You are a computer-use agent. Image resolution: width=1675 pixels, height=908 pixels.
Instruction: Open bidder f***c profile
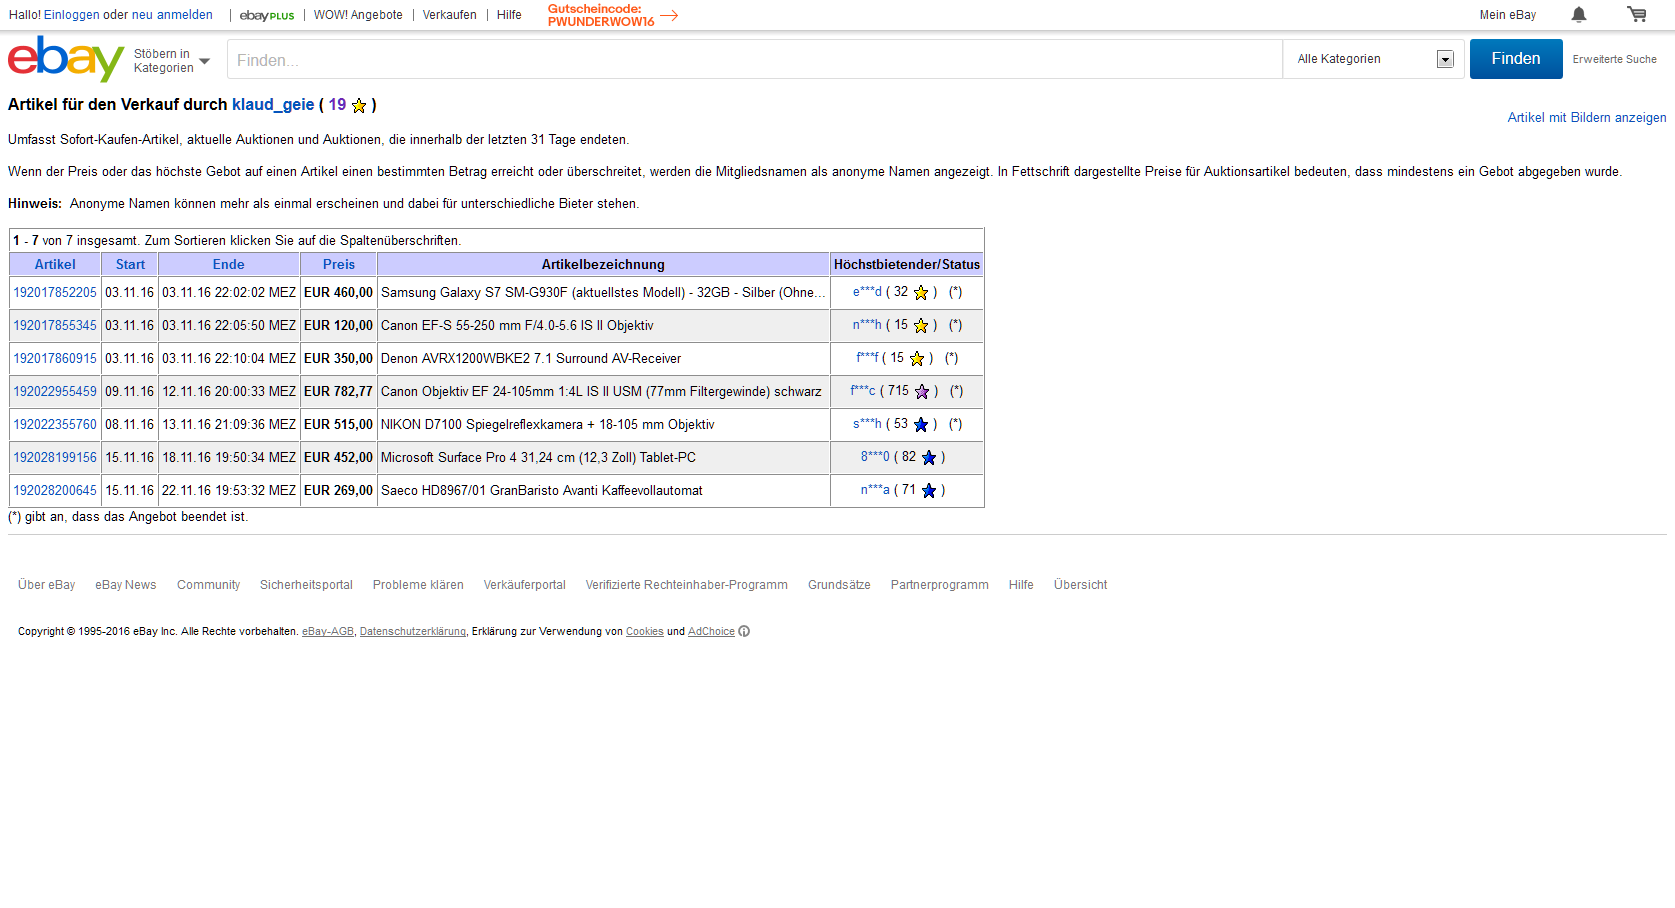(x=863, y=391)
